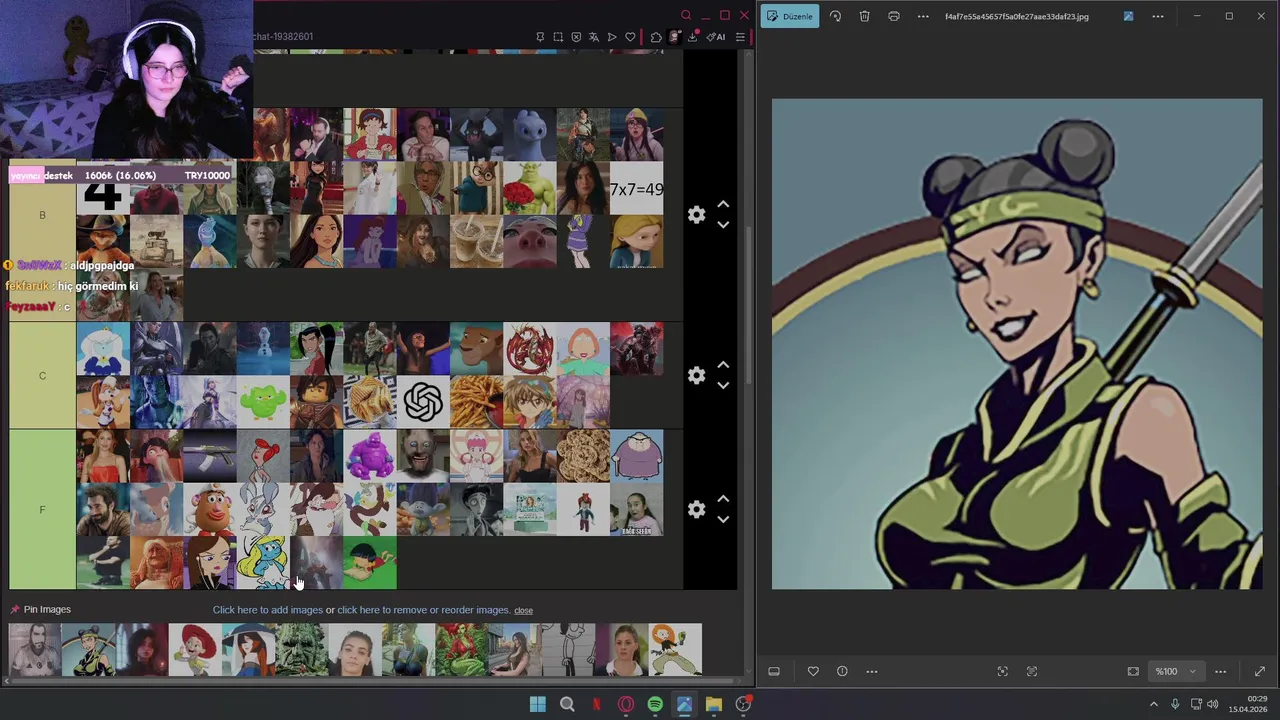Enter fullscreen view in Photos
Viewport: 1280px width, 720px height.
coord(1260,671)
